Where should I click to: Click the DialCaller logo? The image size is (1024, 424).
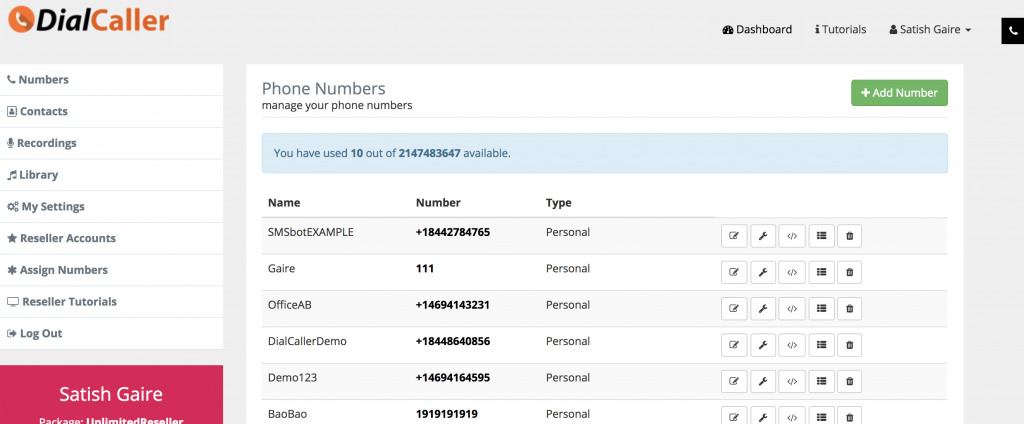click(x=89, y=20)
